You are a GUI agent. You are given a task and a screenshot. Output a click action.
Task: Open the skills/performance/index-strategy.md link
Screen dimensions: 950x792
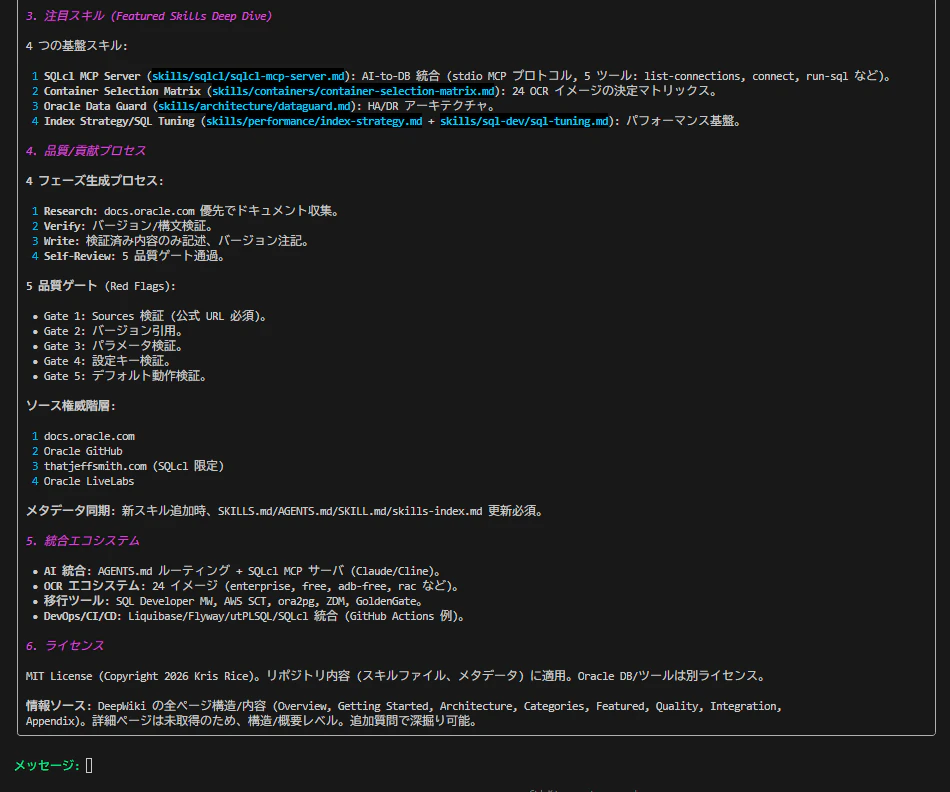314,121
